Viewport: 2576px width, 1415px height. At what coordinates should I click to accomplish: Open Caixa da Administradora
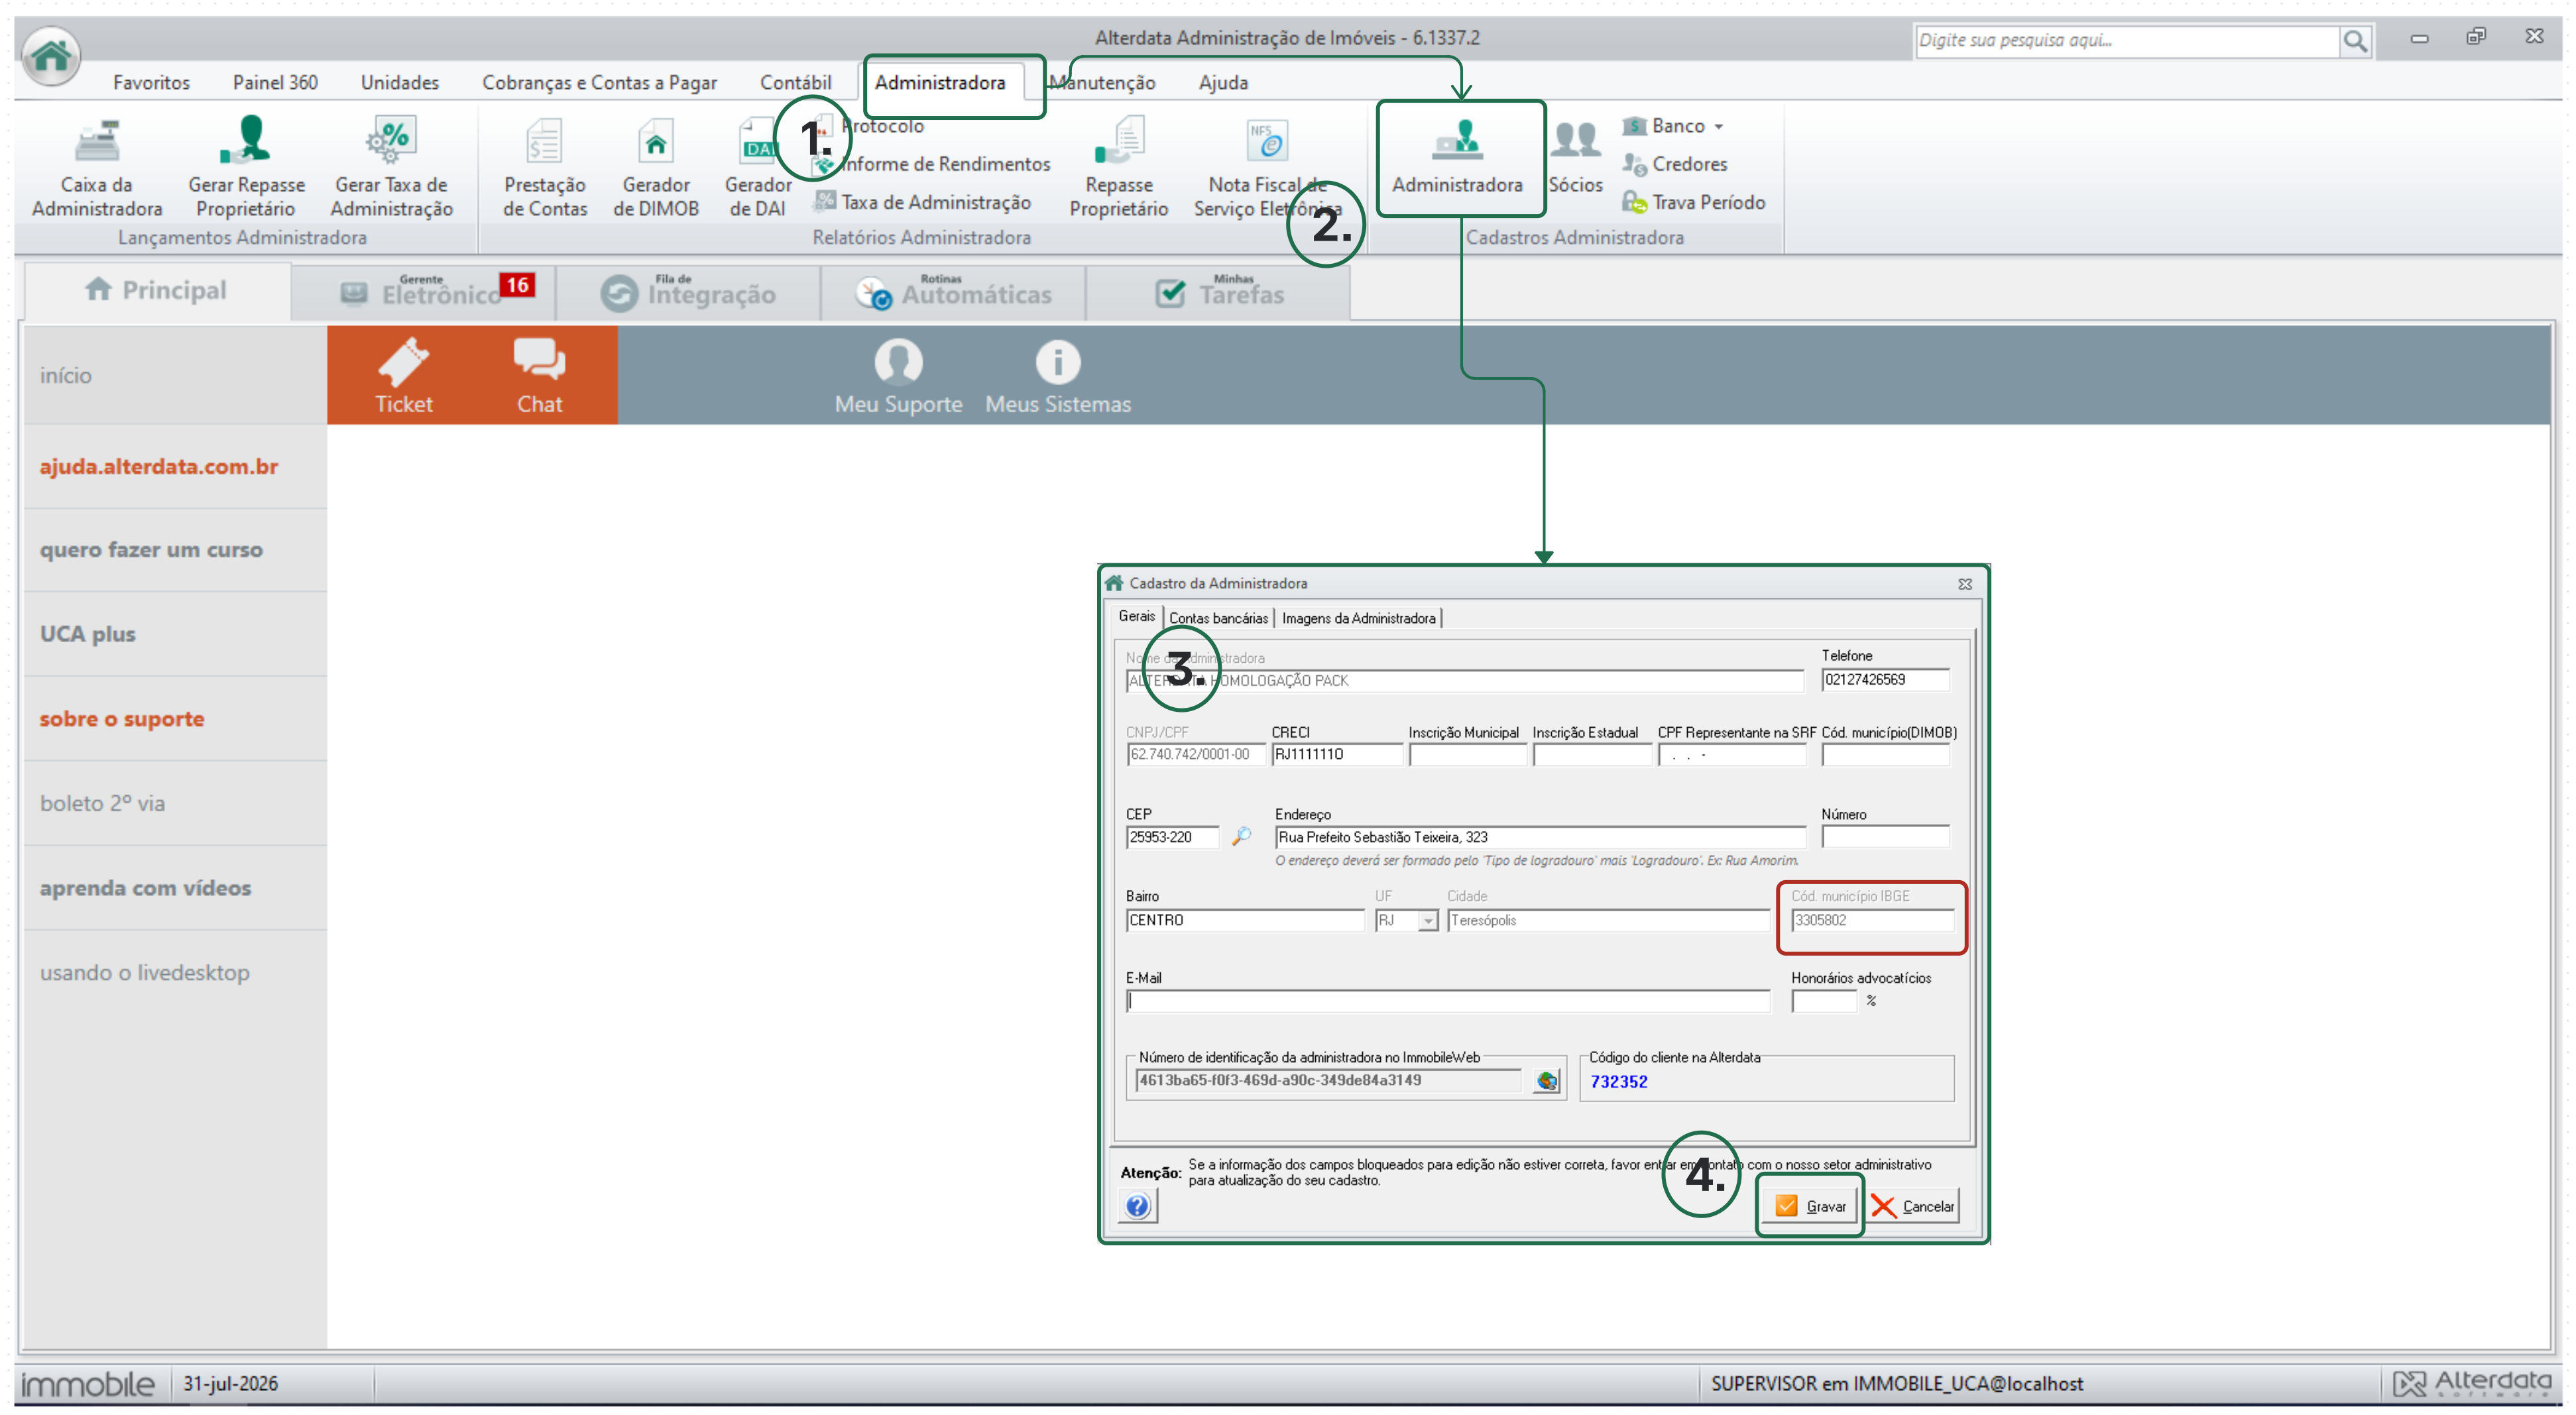[97, 168]
